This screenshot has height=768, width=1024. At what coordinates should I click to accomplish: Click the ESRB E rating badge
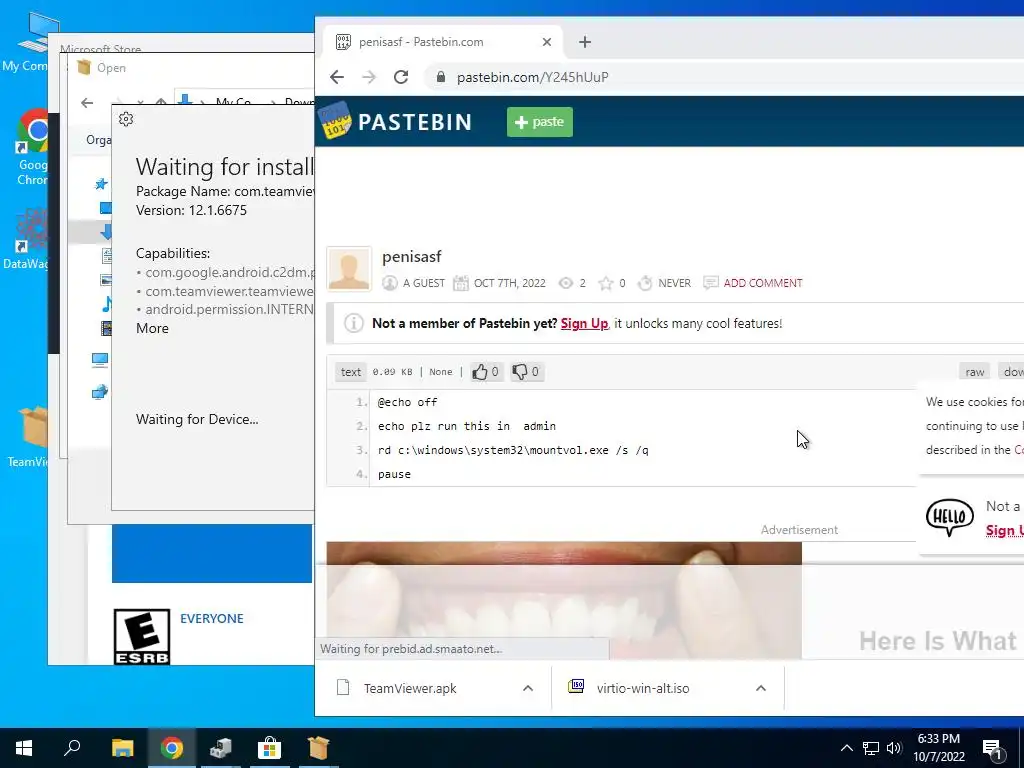coord(142,637)
